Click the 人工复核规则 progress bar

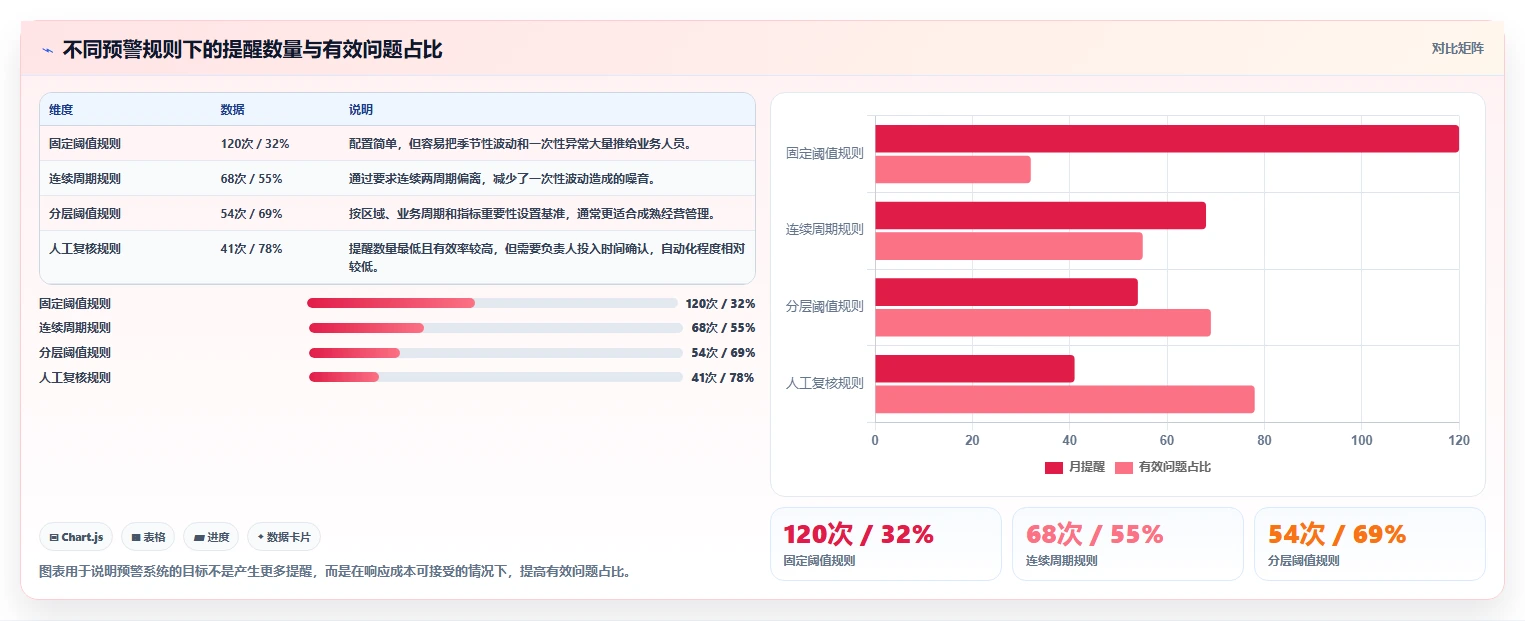[x=495, y=377]
